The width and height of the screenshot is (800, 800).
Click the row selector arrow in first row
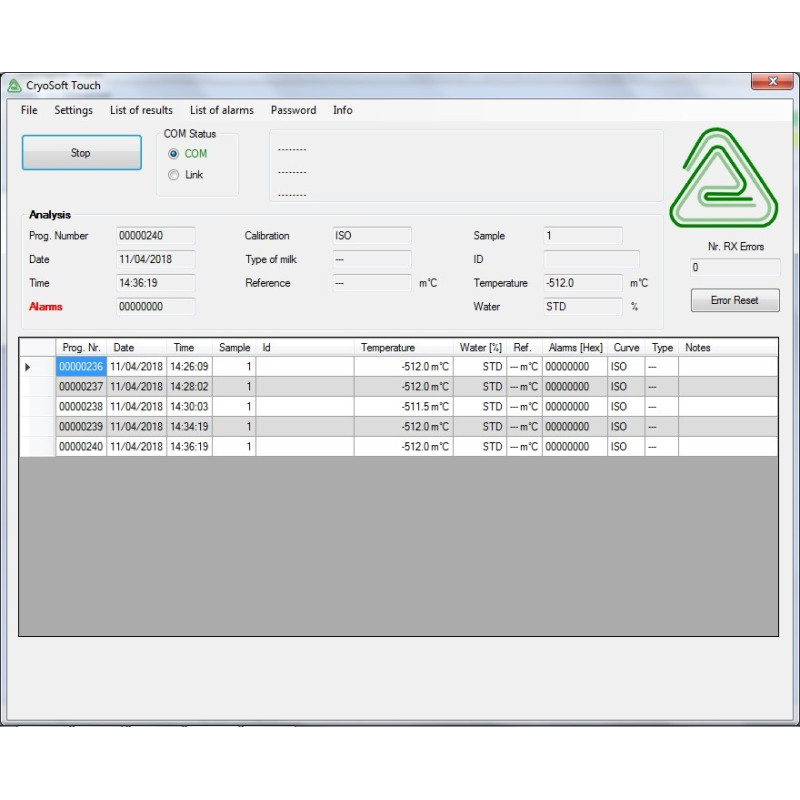pos(27,367)
